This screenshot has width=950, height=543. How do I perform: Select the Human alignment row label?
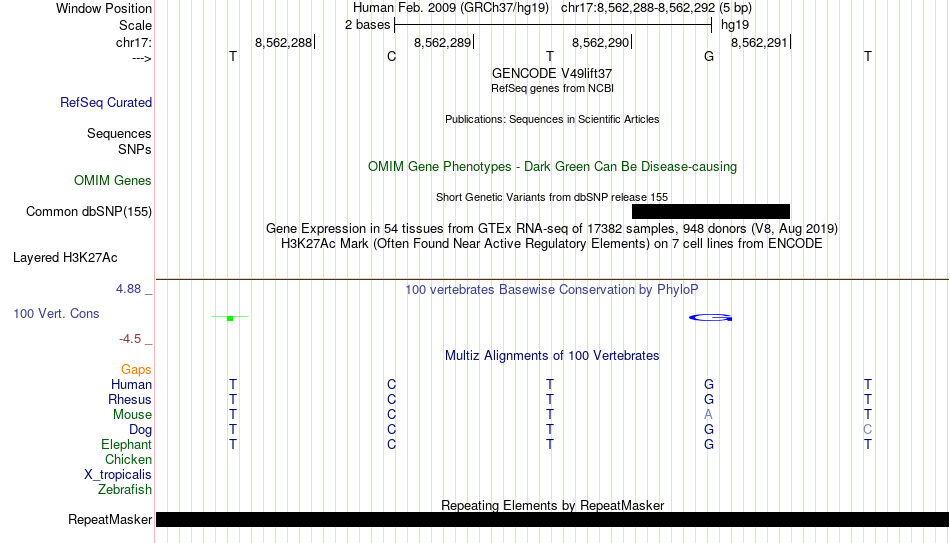pyautogui.click(x=131, y=385)
